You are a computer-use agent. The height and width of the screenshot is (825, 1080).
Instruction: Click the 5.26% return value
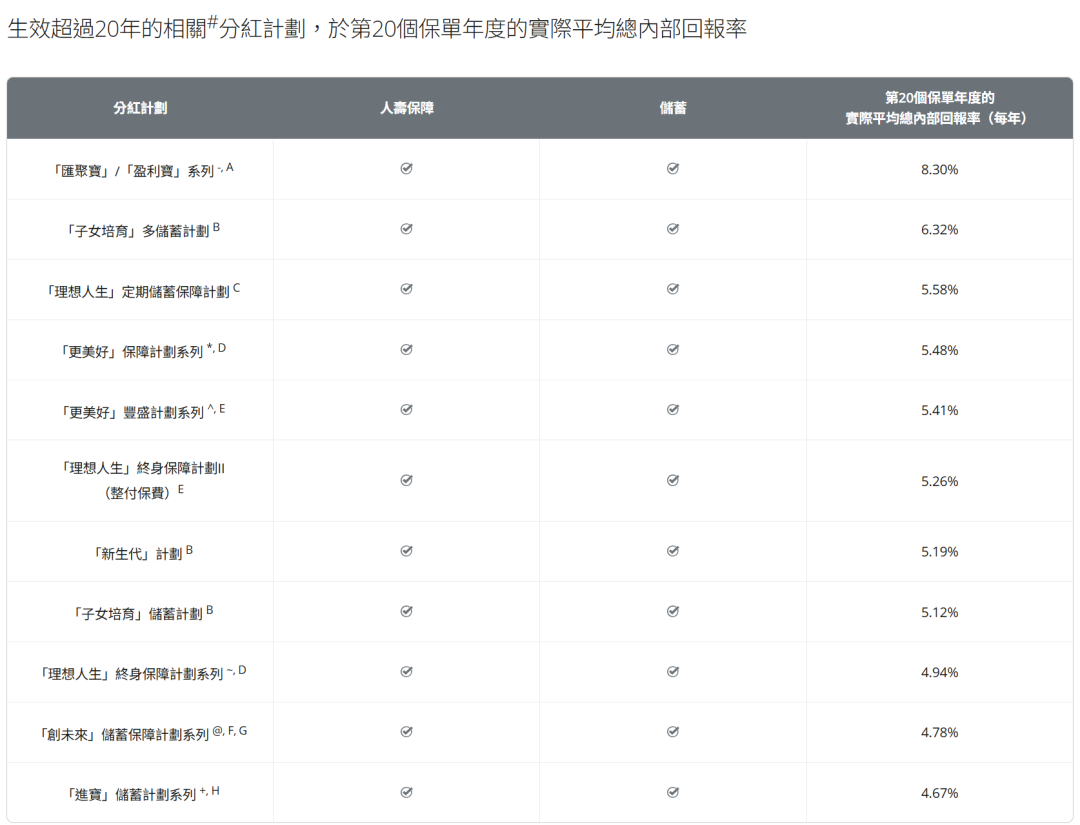pyautogui.click(x=939, y=481)
